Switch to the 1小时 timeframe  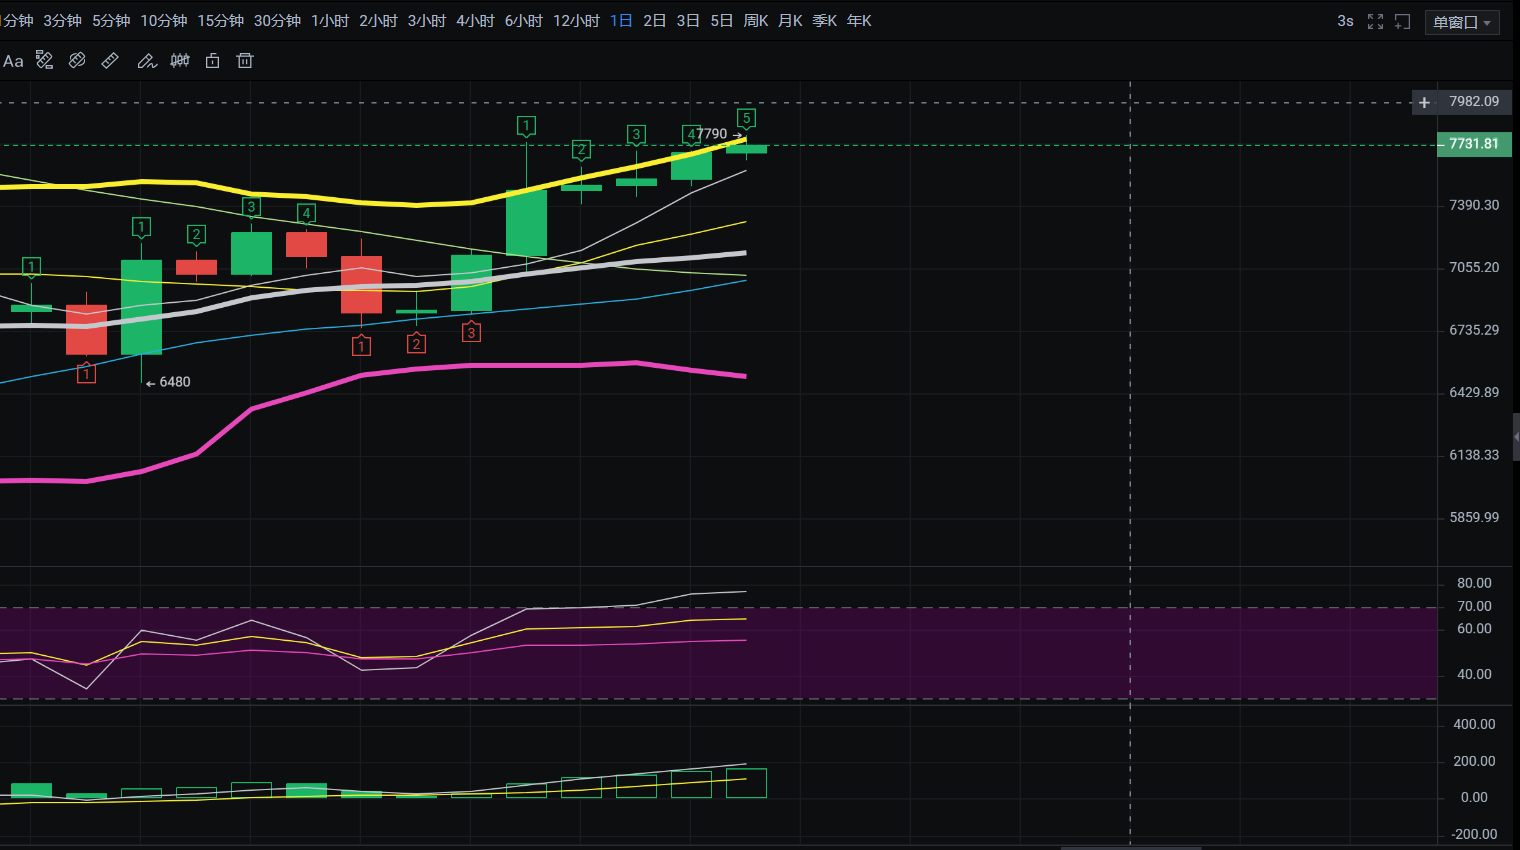click(x=330, y=21)
